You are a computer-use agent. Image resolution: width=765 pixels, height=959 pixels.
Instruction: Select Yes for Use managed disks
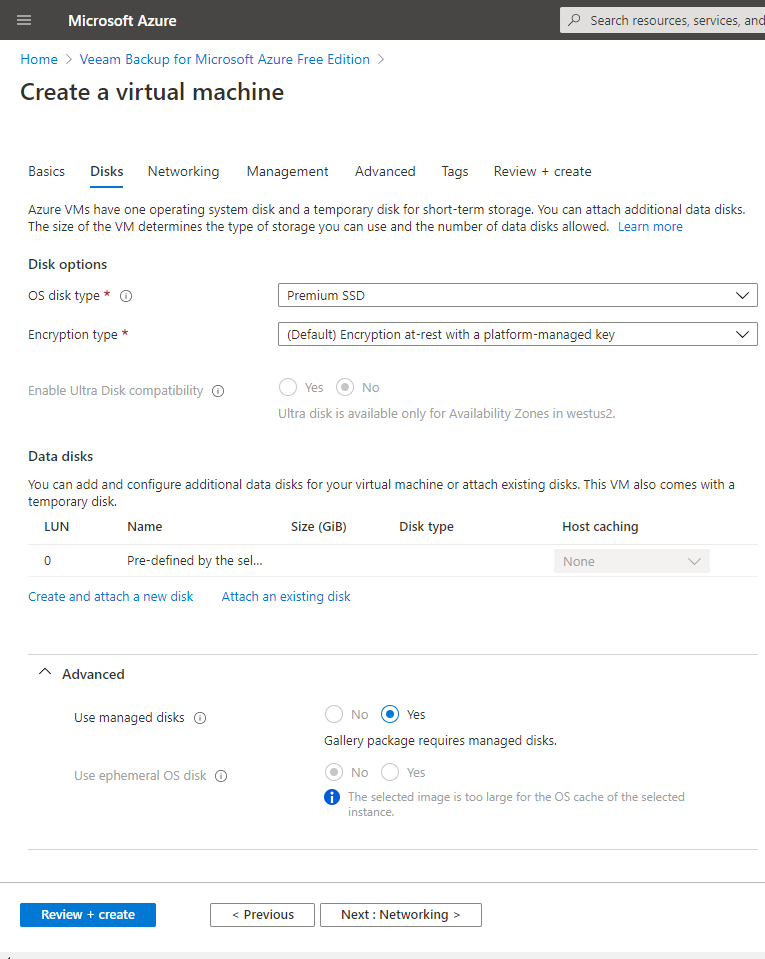click(x=391, y=714)
